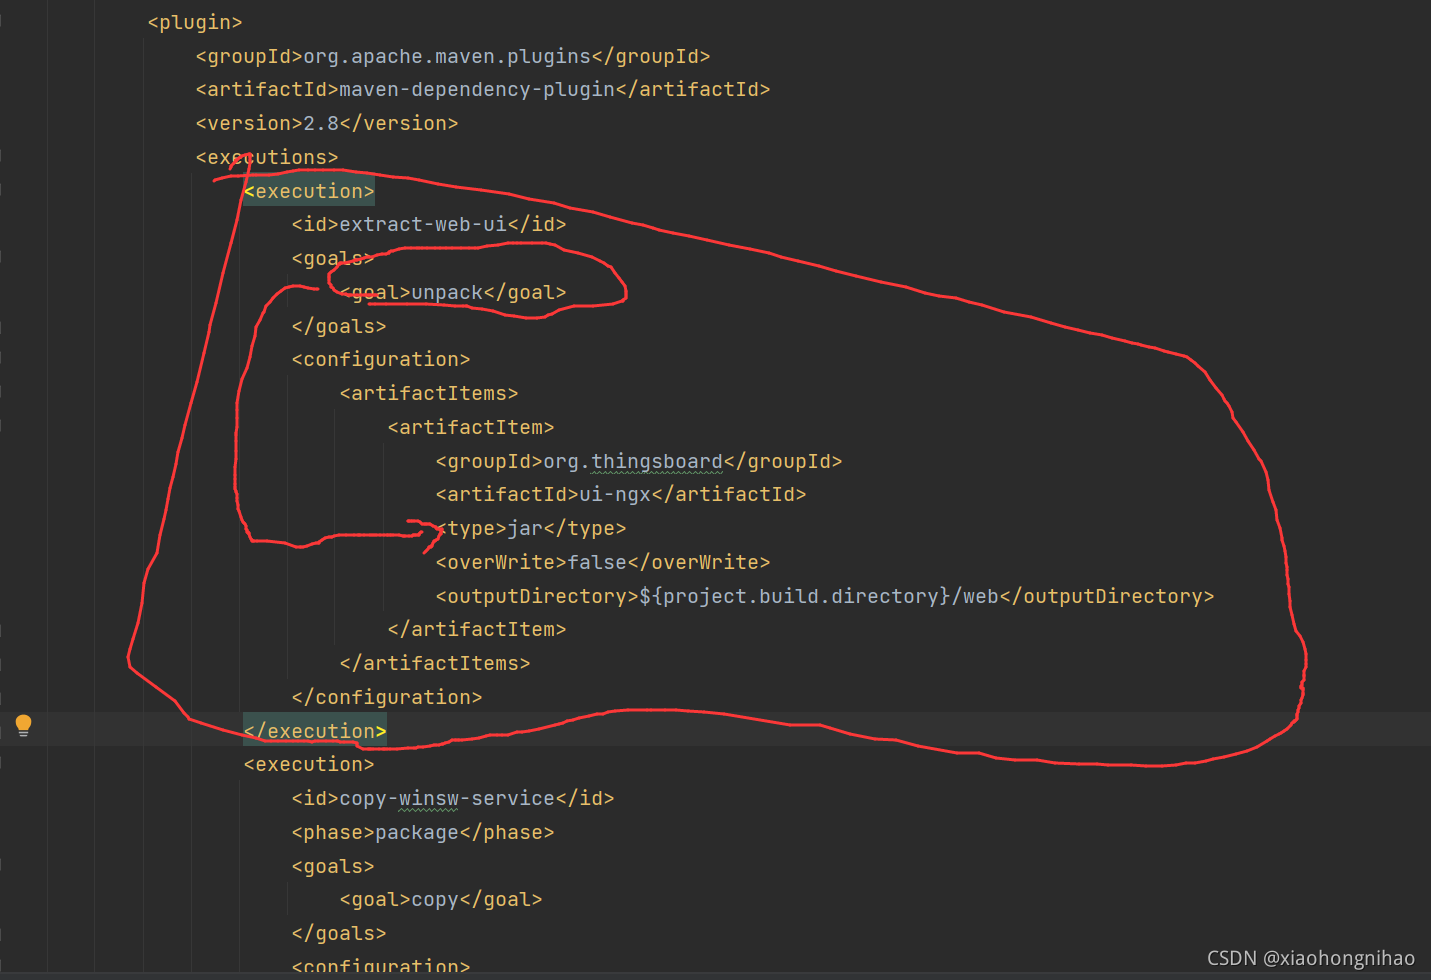Click the opening <artifactItems> tag
Viewport: 1431px width, 980px height.
point(429,393)
